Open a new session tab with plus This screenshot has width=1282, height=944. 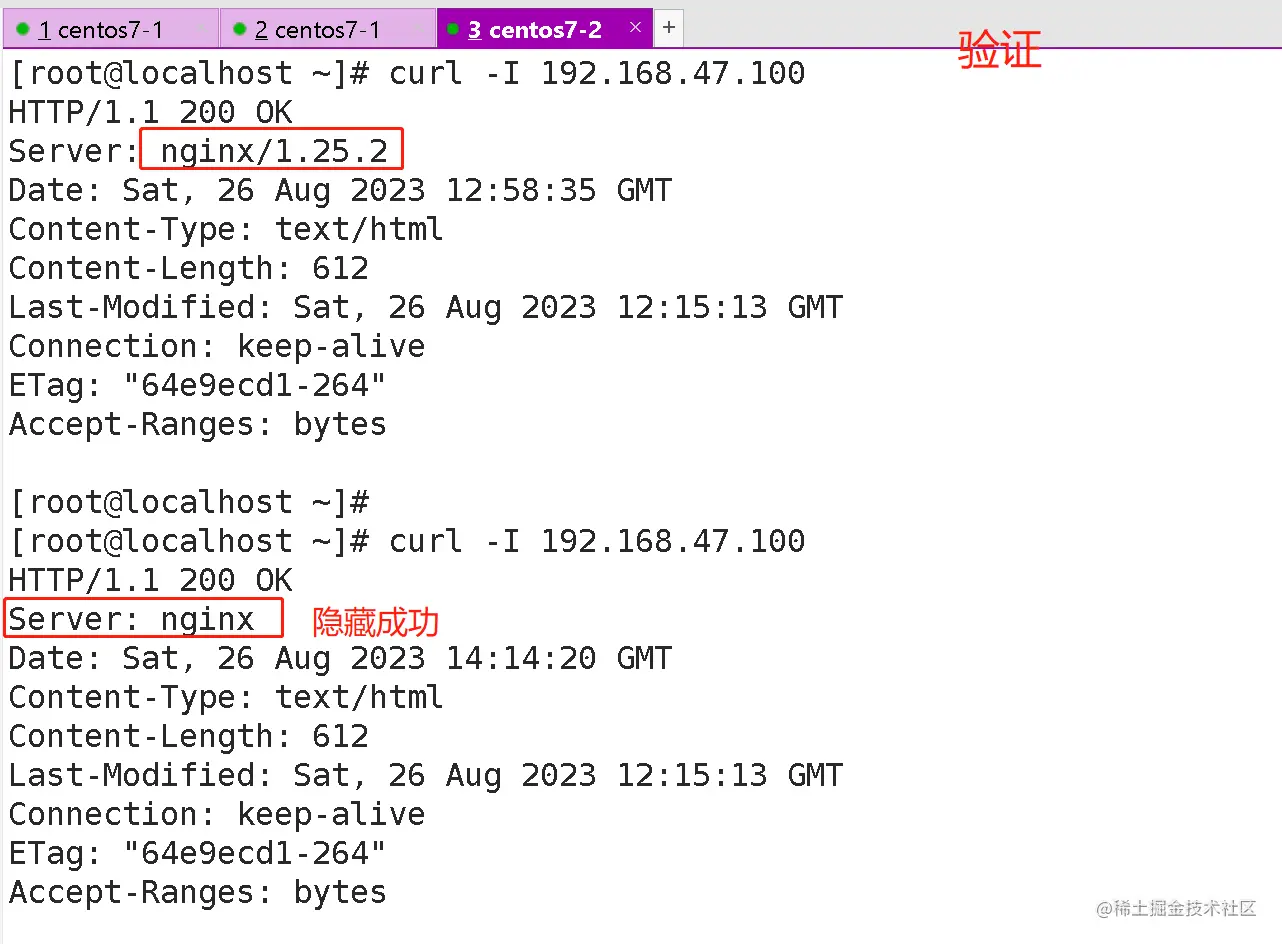(x=669, y=28)
